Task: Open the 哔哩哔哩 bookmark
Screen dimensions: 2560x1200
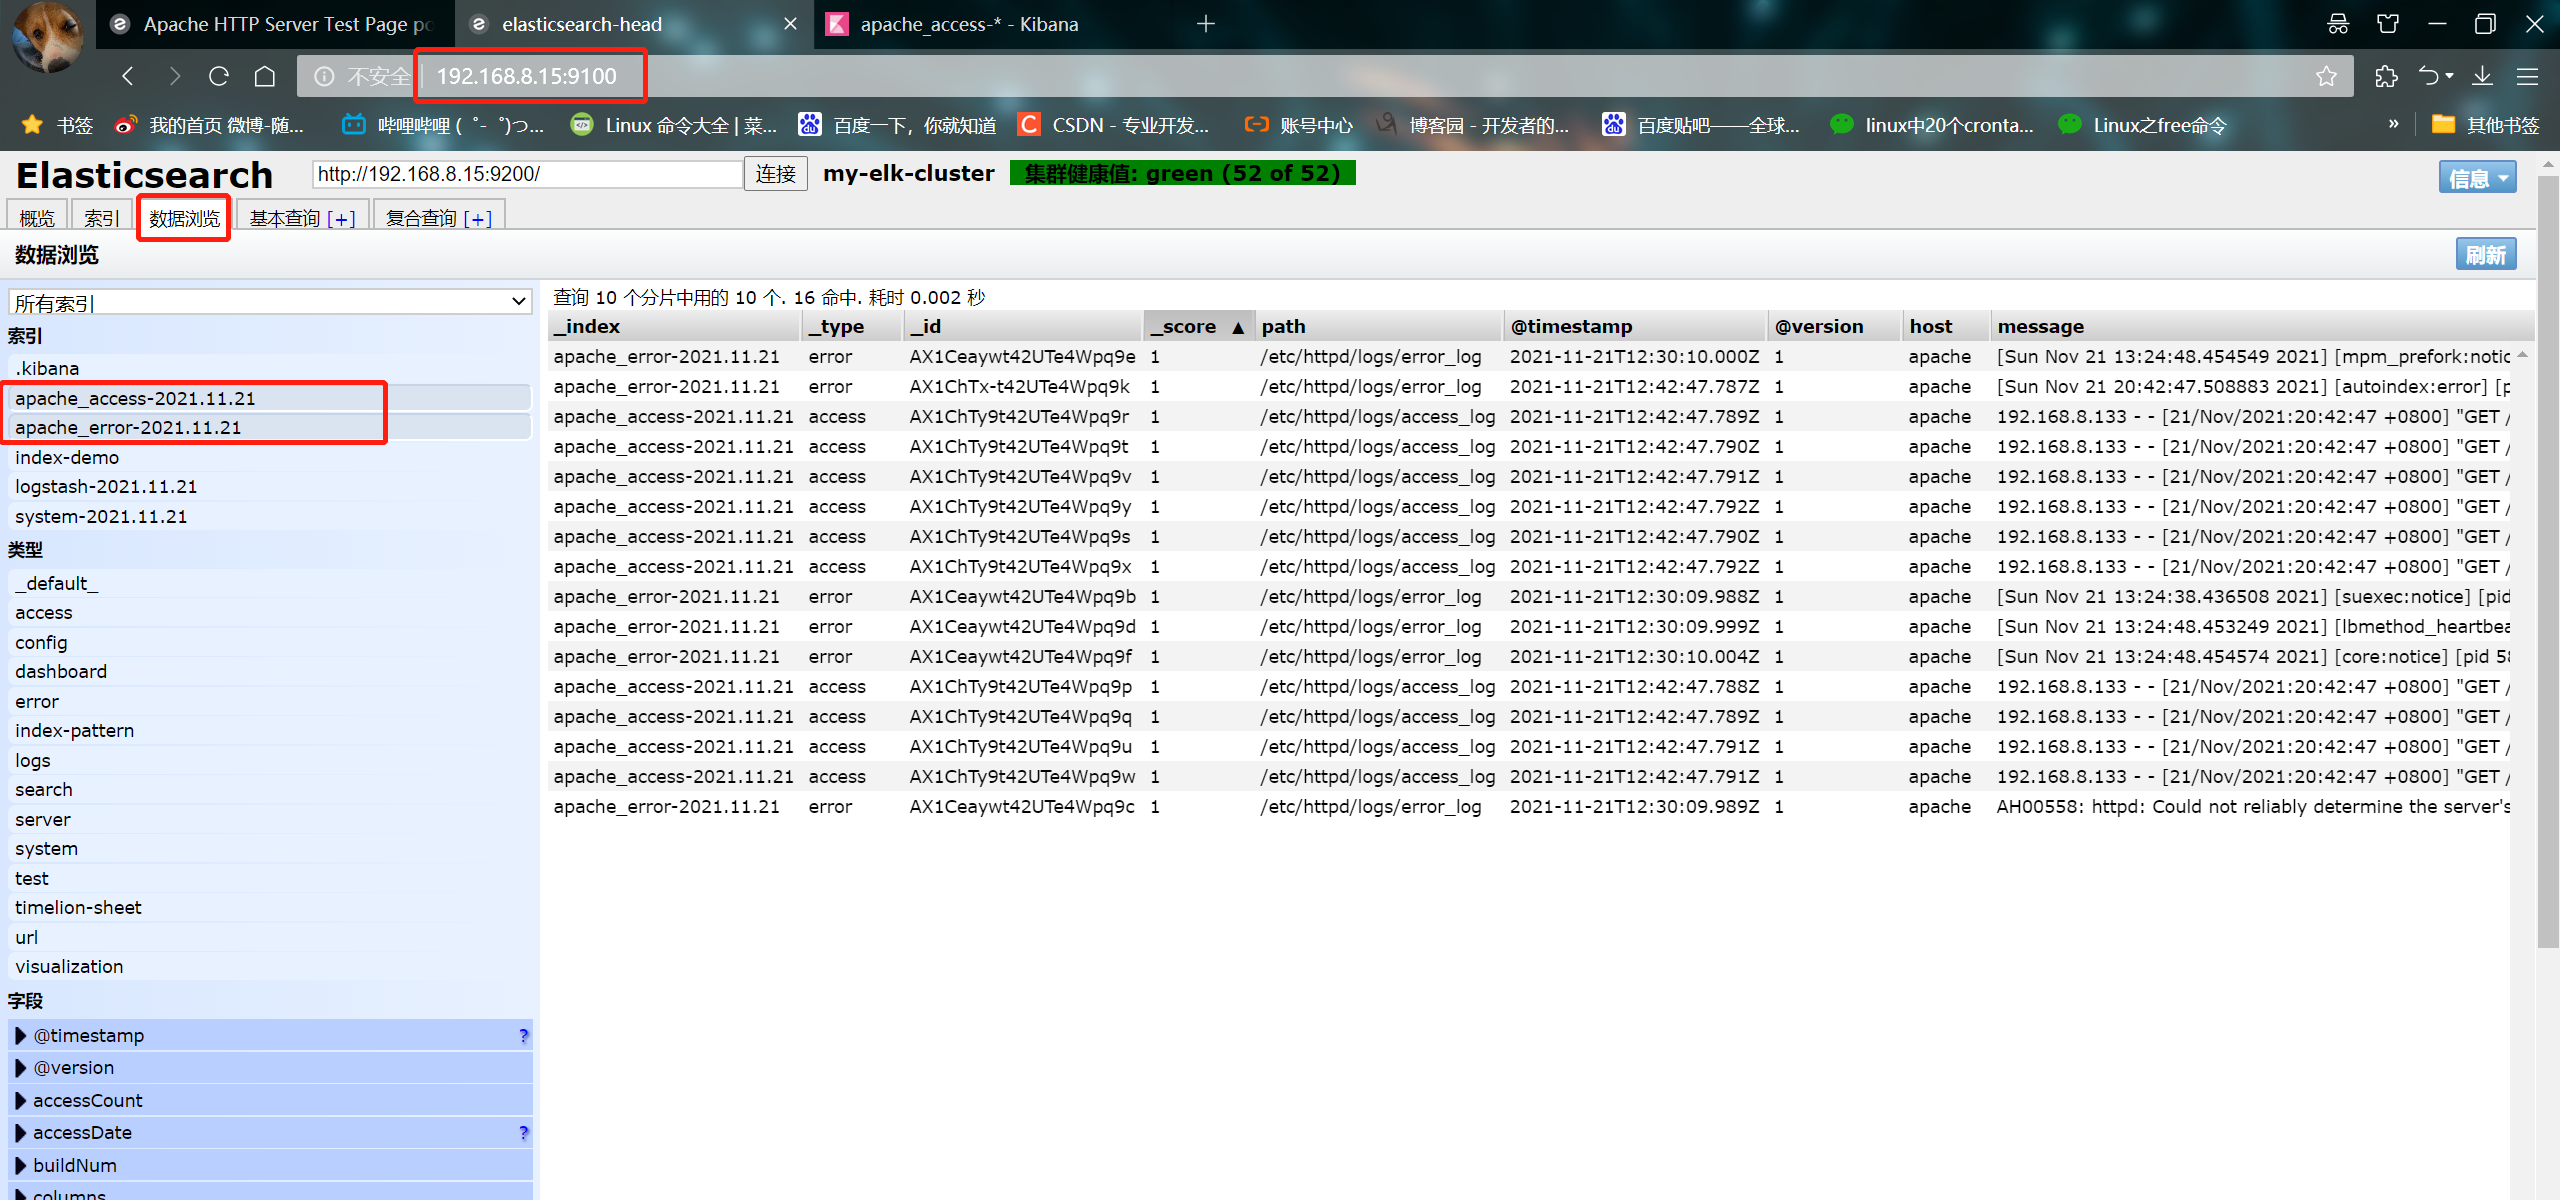Action: (444, 125)
